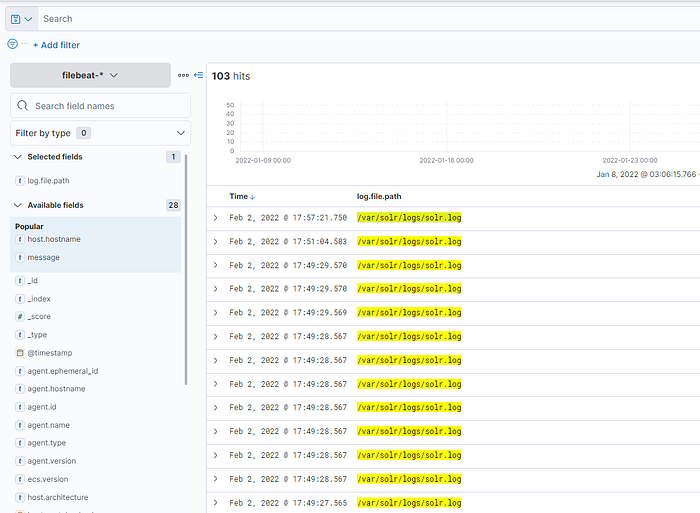The image size is (700, 513).
Task: Open the Filter by type dropdown
Action: click(x=100, y=133)
